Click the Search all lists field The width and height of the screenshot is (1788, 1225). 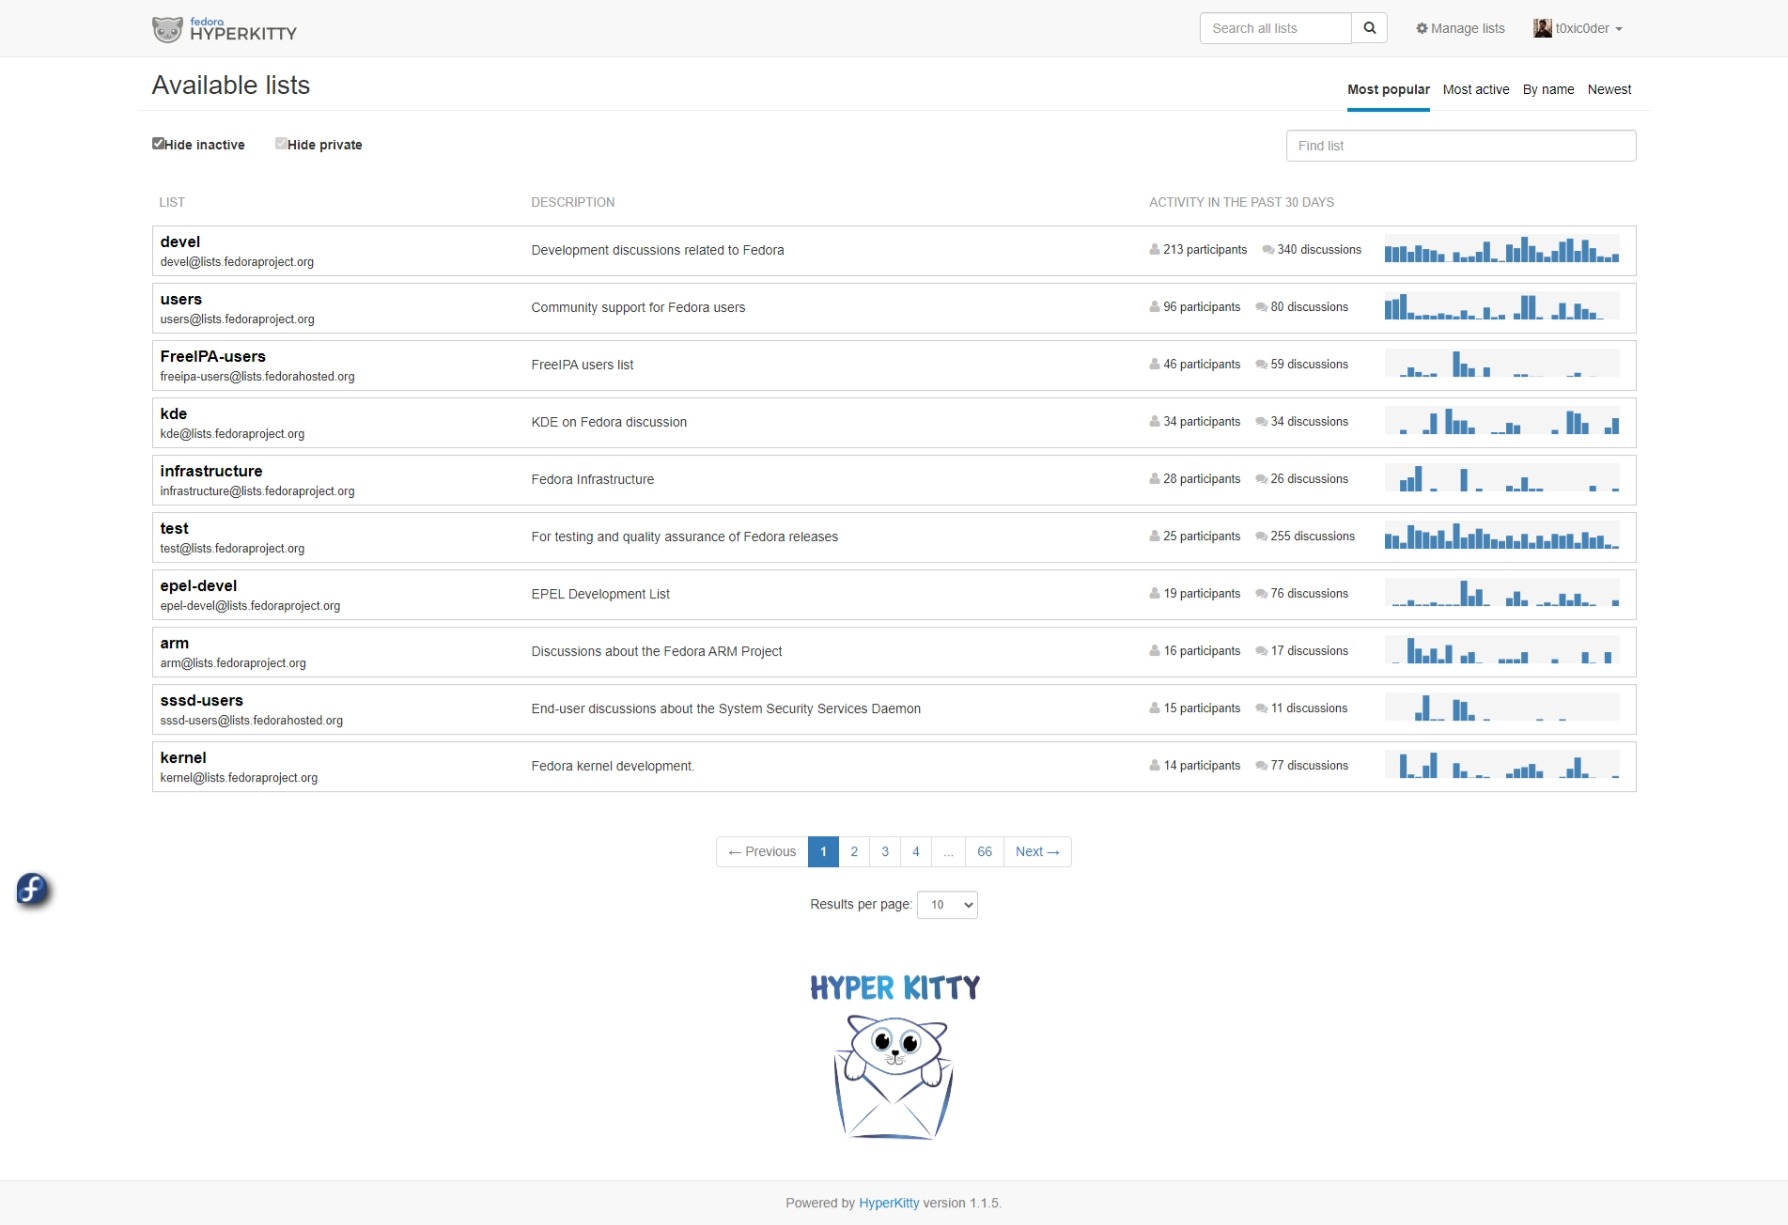1275,28
